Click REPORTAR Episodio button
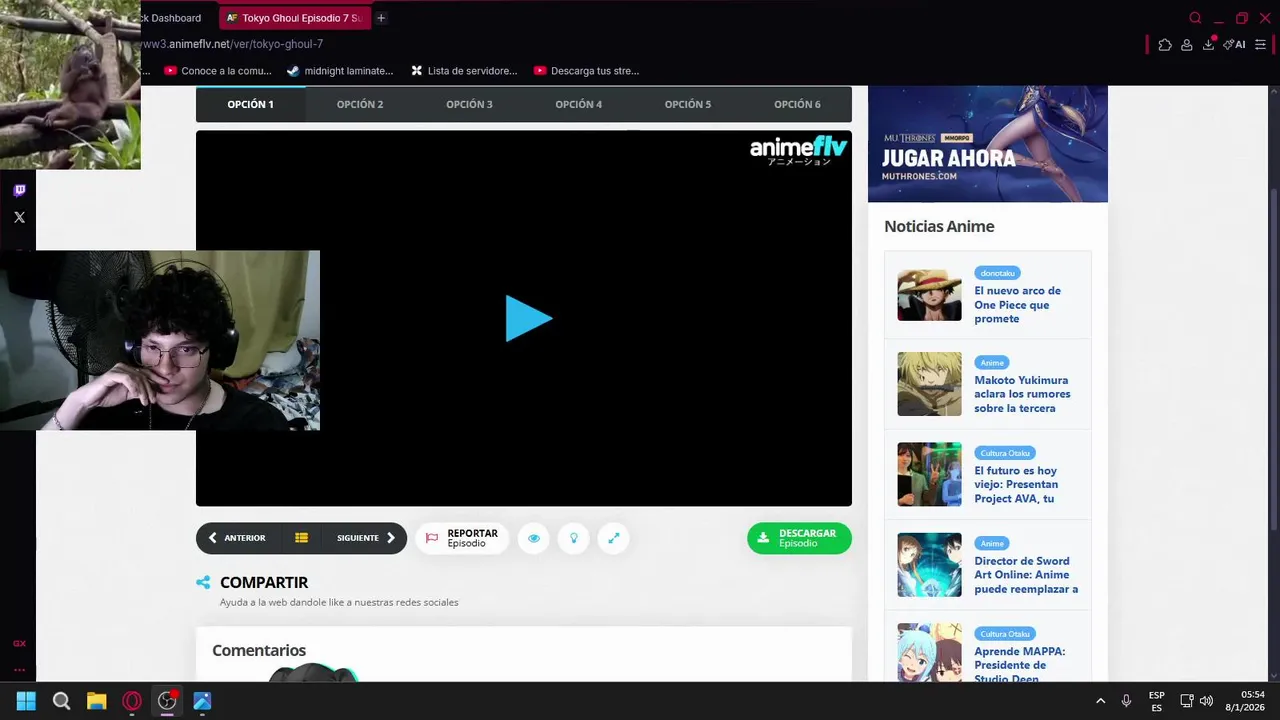Screen dimensions: 1280x720 tap(462, 538)
